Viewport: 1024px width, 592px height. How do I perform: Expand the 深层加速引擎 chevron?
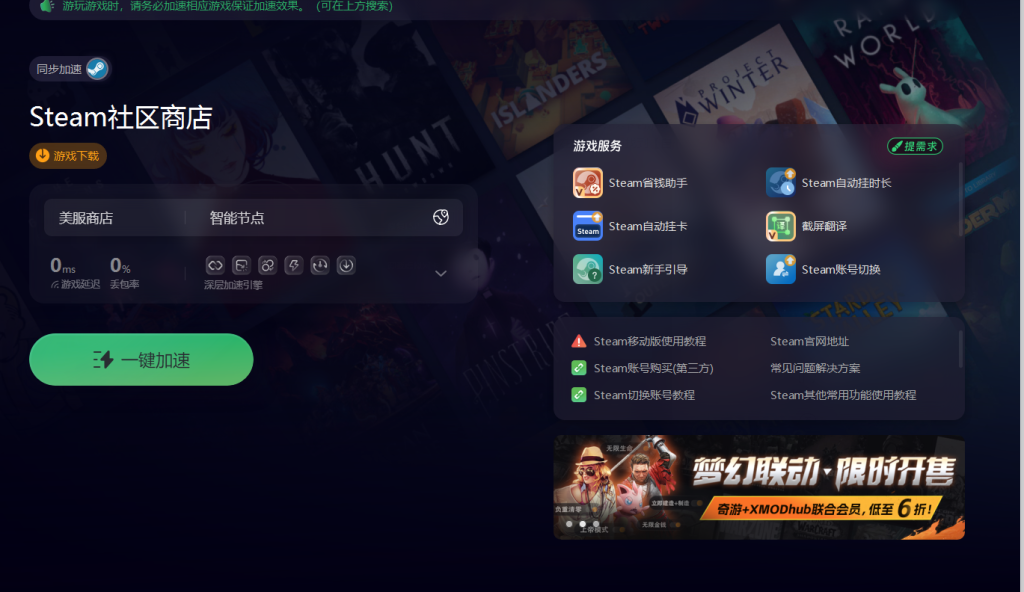pos(441,273)
